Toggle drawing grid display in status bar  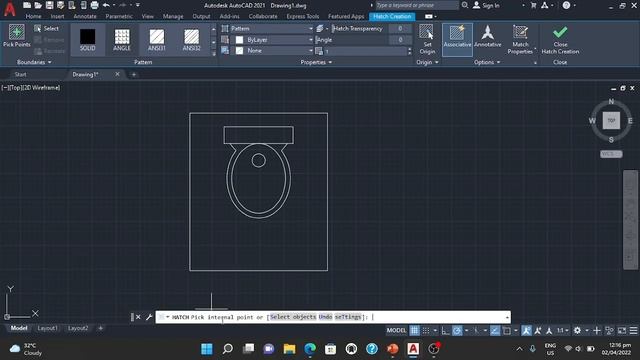click(x=414, y=331)
